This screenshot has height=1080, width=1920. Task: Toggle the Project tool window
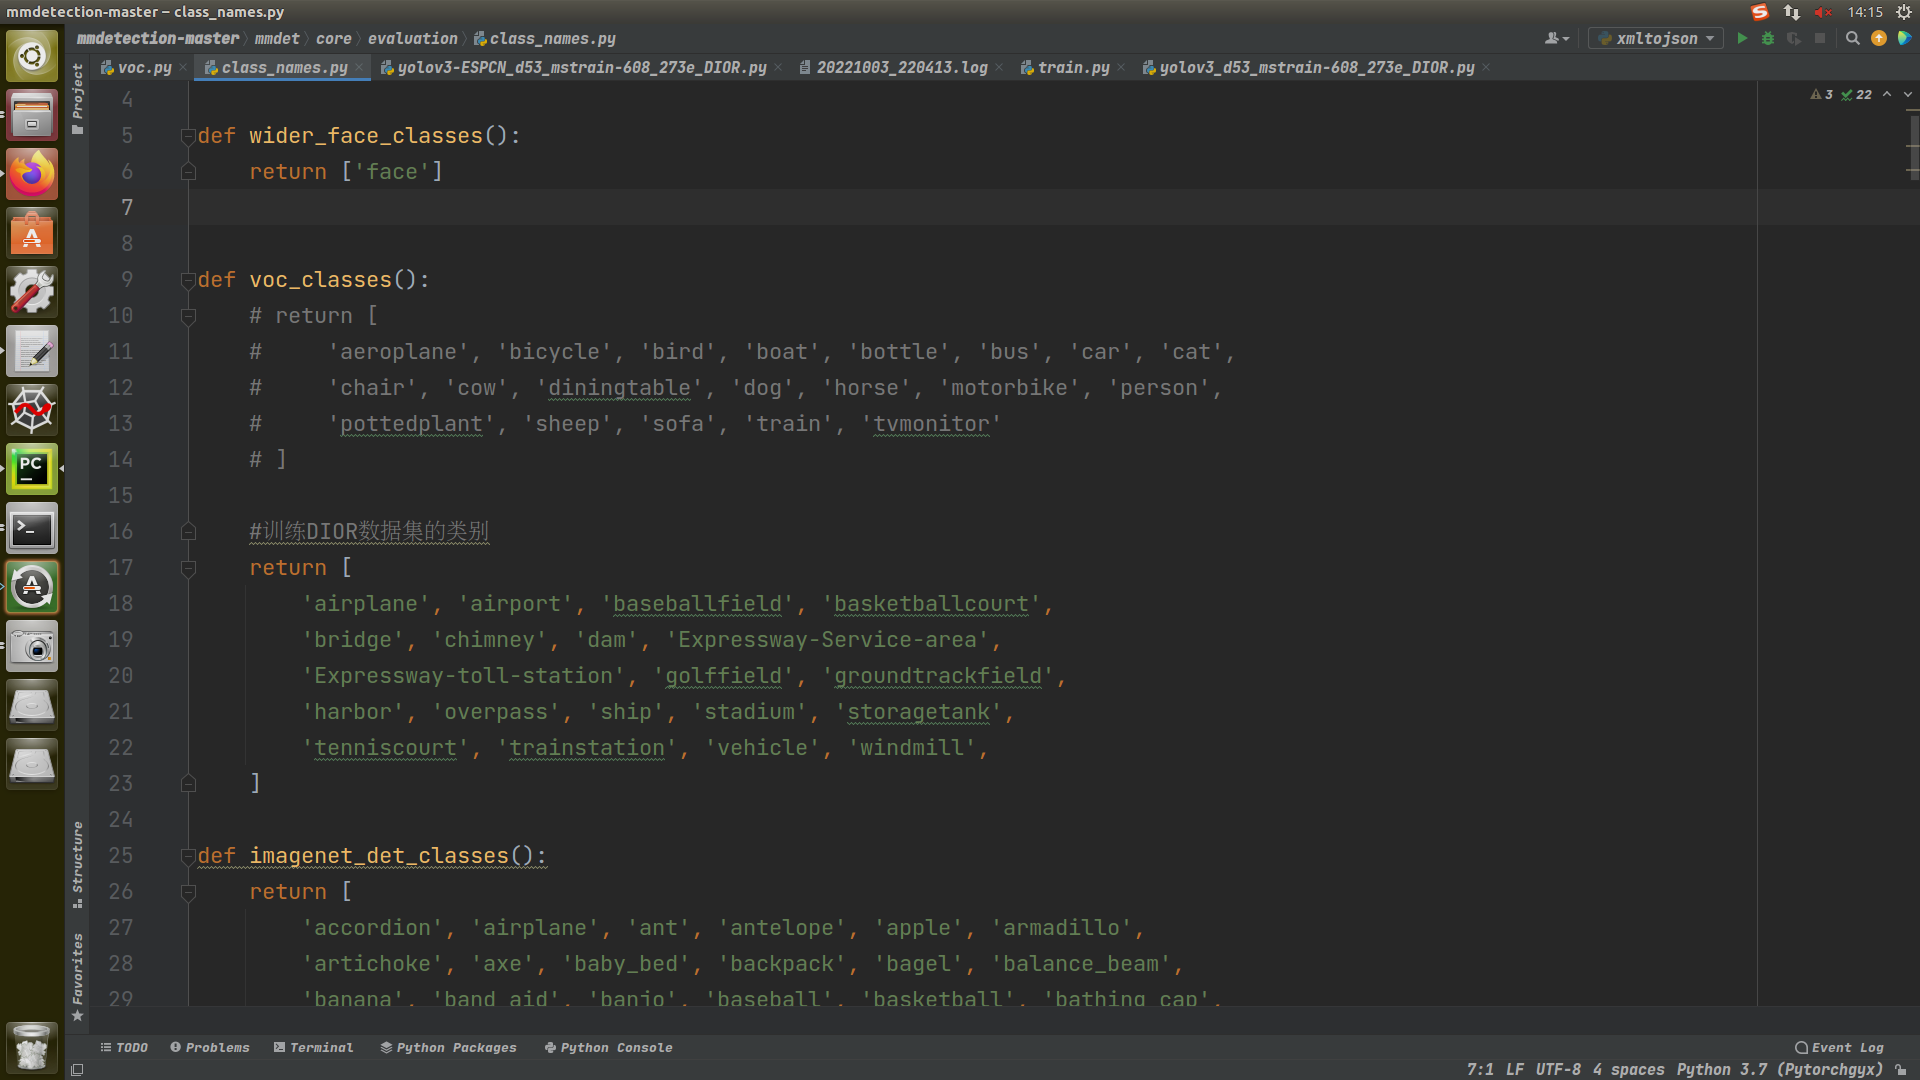click(x=78, y=98)
